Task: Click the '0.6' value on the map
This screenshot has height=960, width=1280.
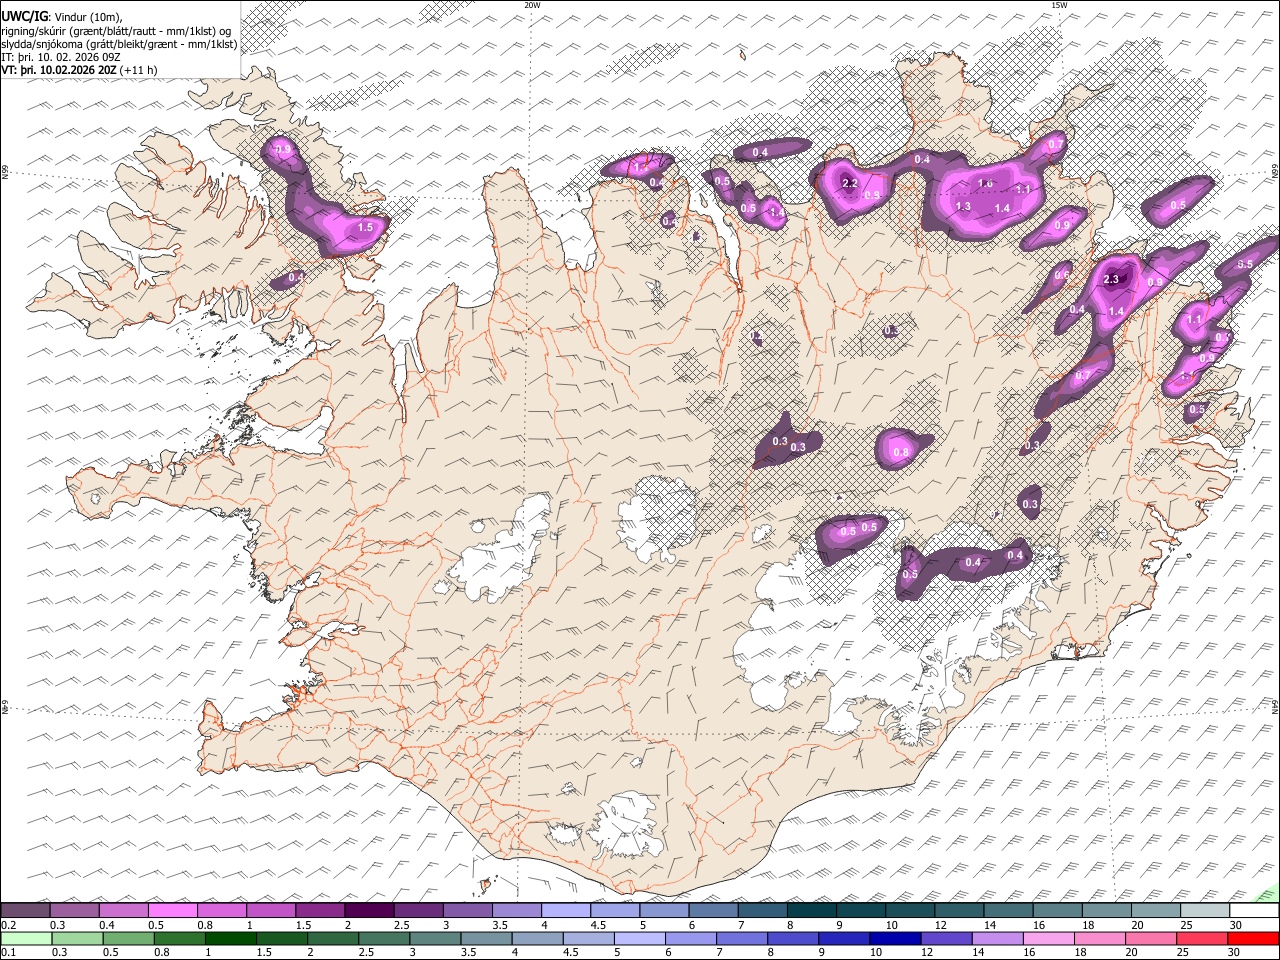Action: click(1062, 275)
